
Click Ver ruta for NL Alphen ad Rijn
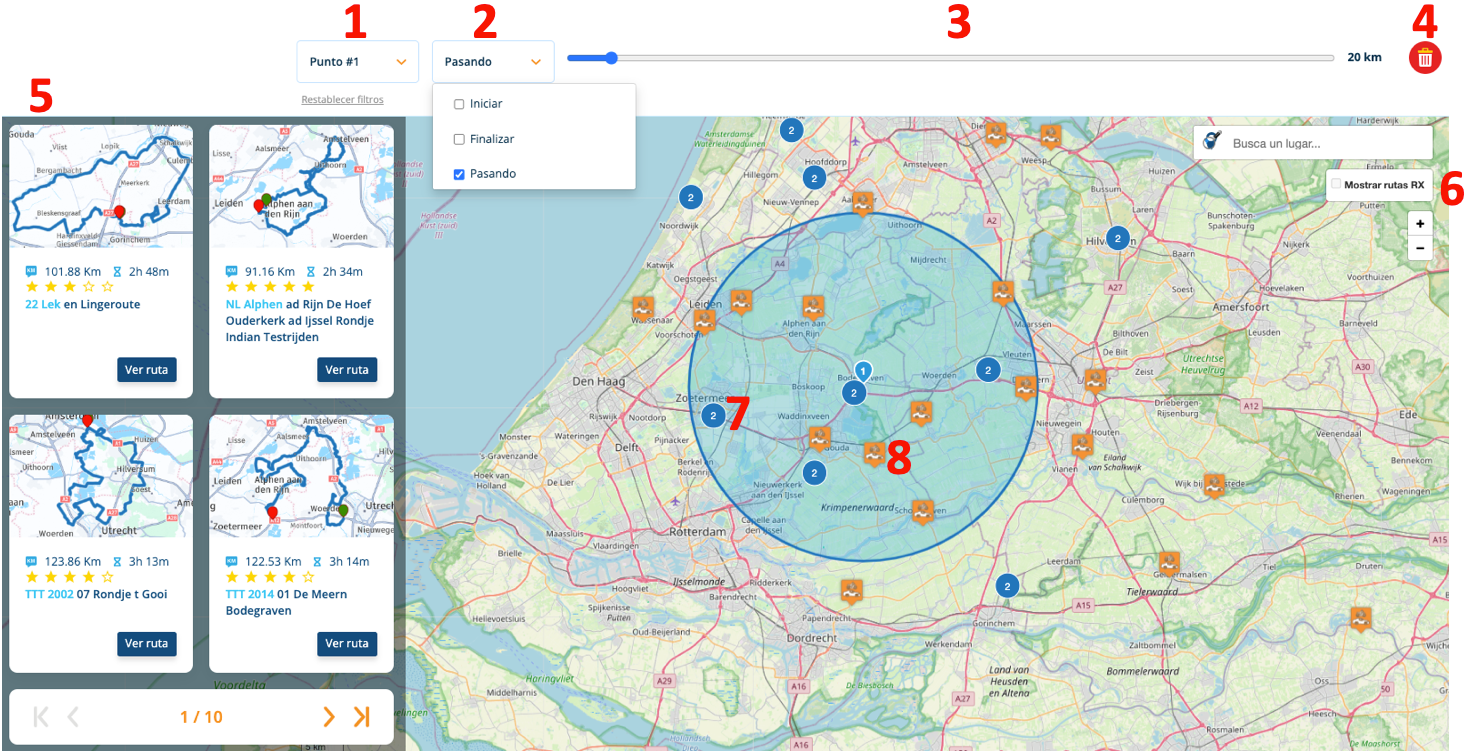coord(347,369)
